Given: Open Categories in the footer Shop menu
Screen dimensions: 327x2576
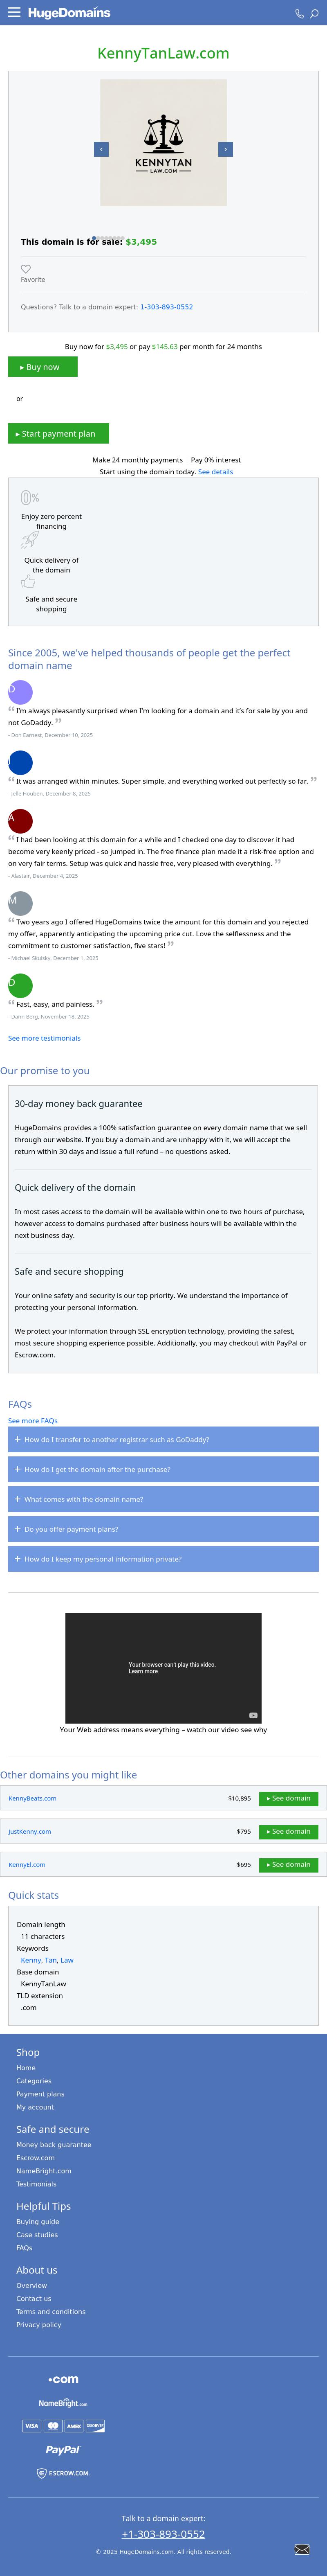Looking at the screenshot, I should tap(34, 2081).
